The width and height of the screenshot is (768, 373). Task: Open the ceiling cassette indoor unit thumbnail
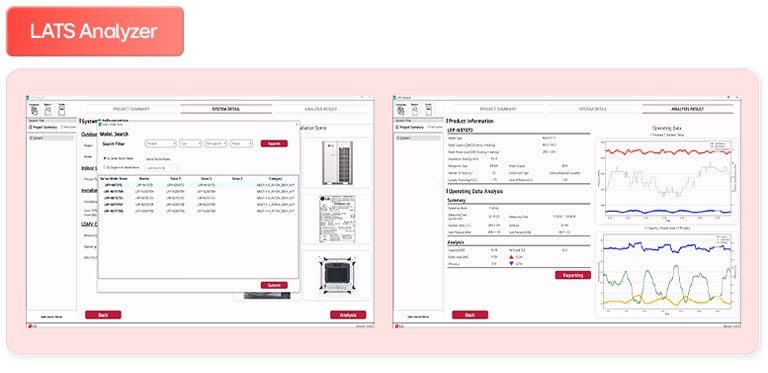click(337, 275)
